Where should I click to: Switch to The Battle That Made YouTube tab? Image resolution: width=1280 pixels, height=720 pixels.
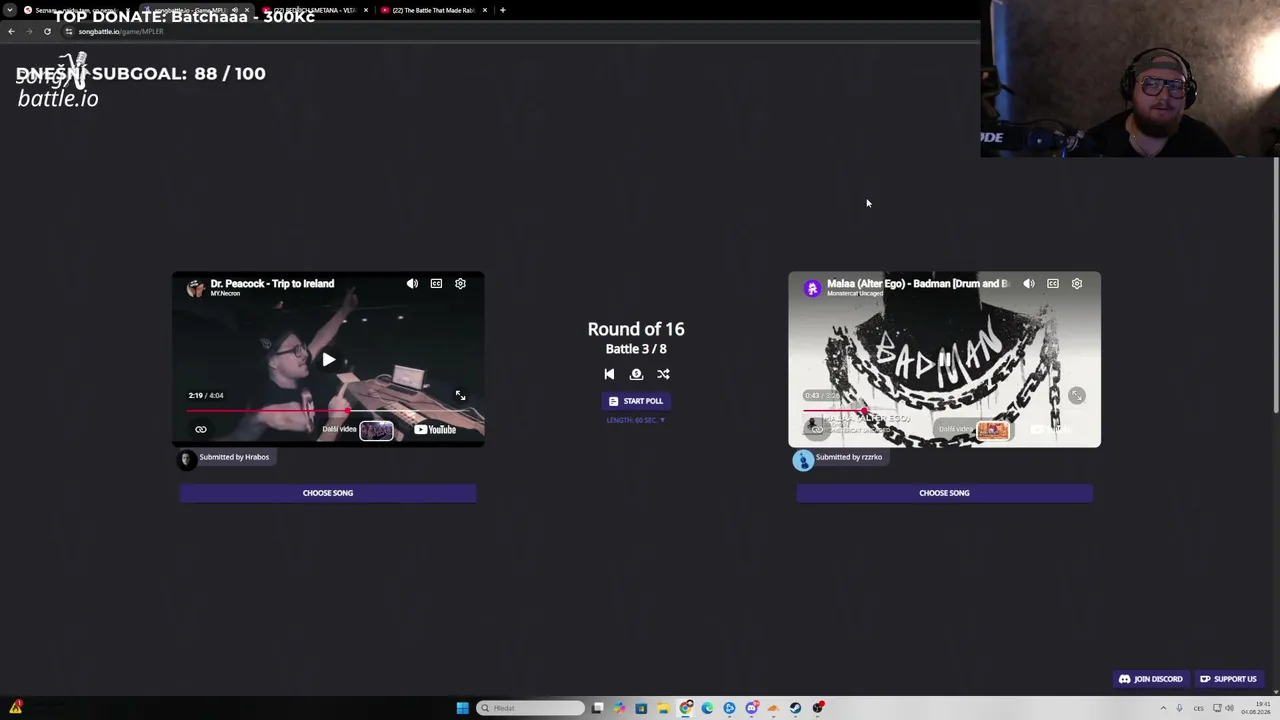(x=433, y=10)
